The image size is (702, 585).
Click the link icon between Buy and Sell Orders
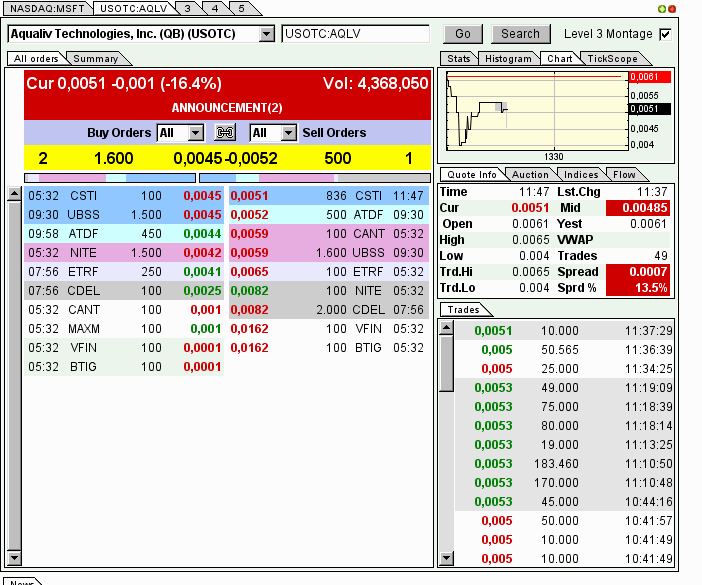click(x=225, y=132)
